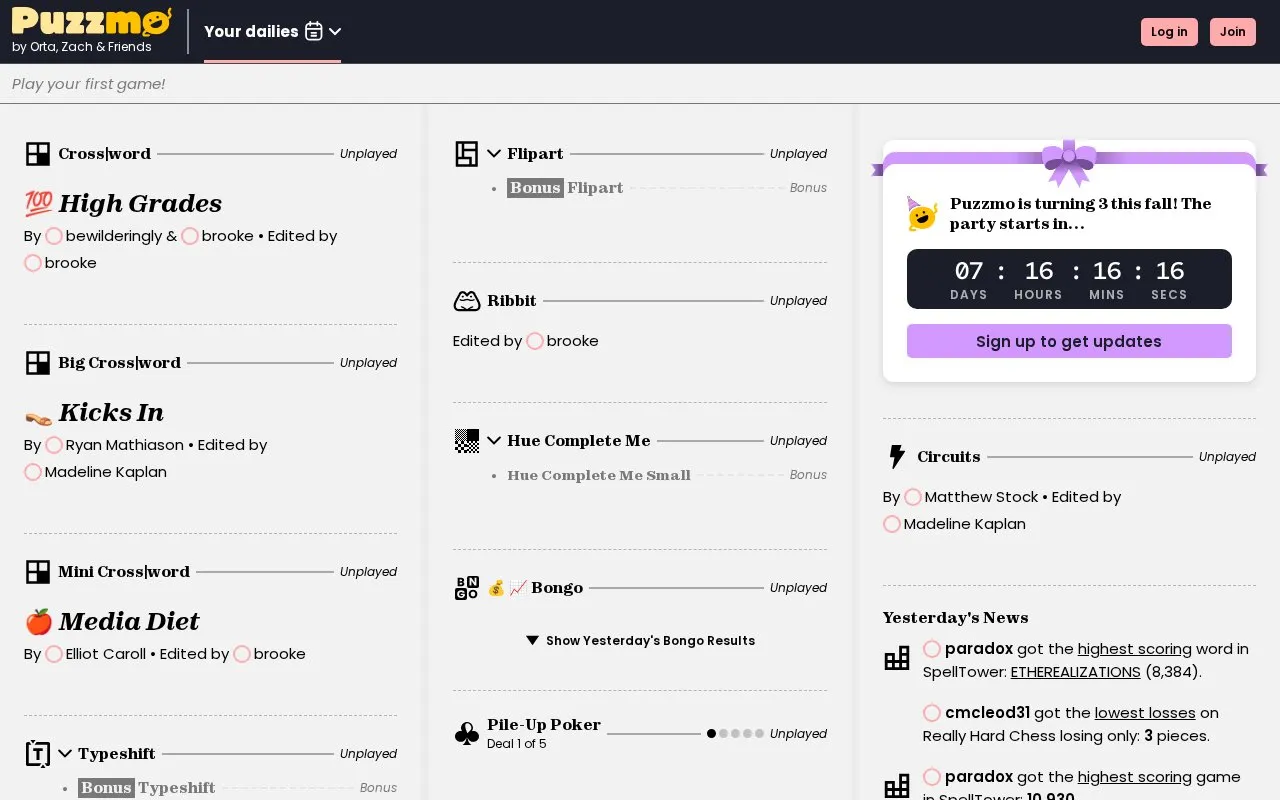Open the Bongo game icon
Screen dimensions: 1280x800
point(467,588)
